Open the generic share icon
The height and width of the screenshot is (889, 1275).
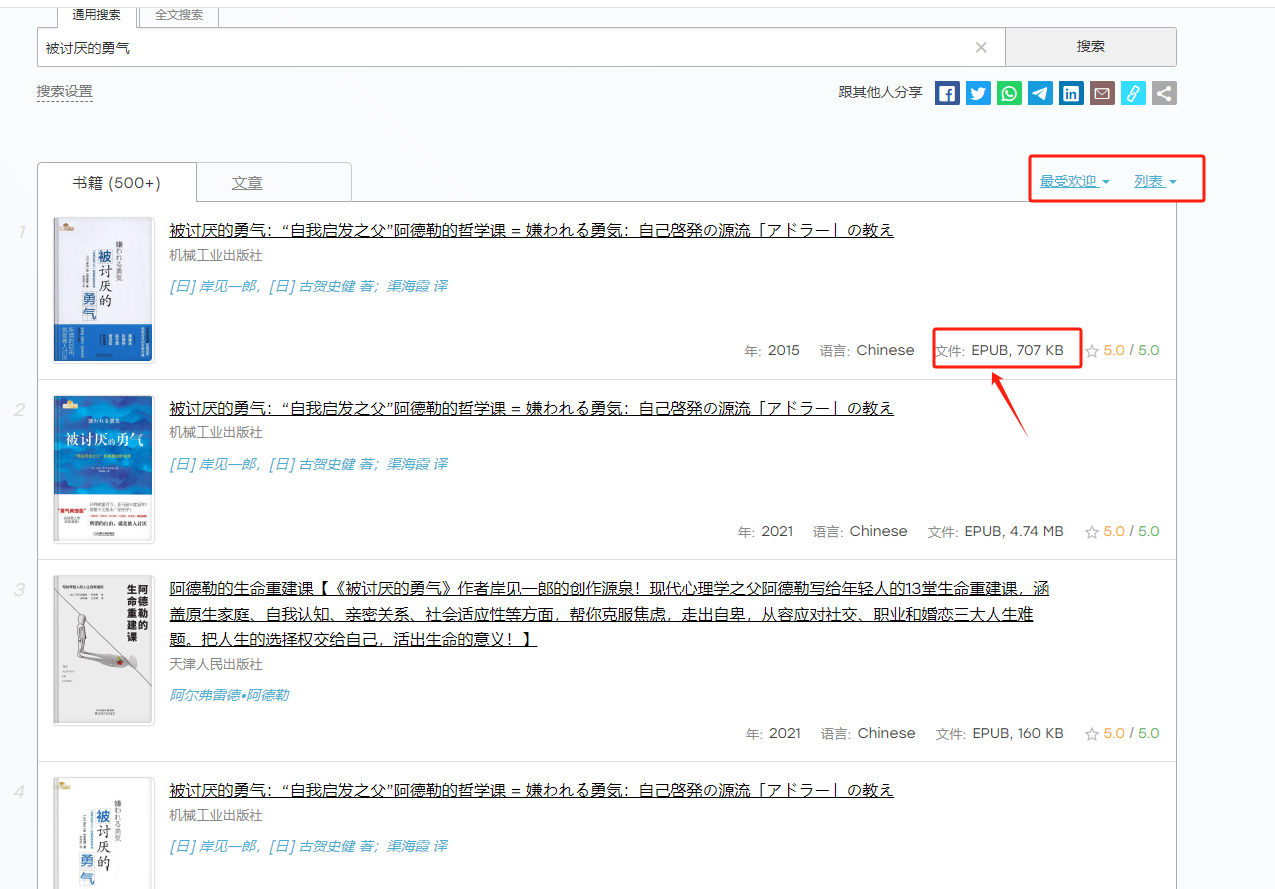pos(1164,93)
